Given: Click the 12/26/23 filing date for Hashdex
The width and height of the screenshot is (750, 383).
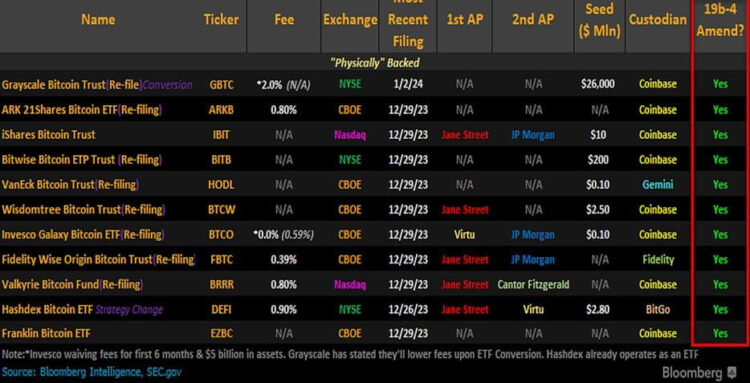Looking at the screenshot, I should tap(408, 309).
